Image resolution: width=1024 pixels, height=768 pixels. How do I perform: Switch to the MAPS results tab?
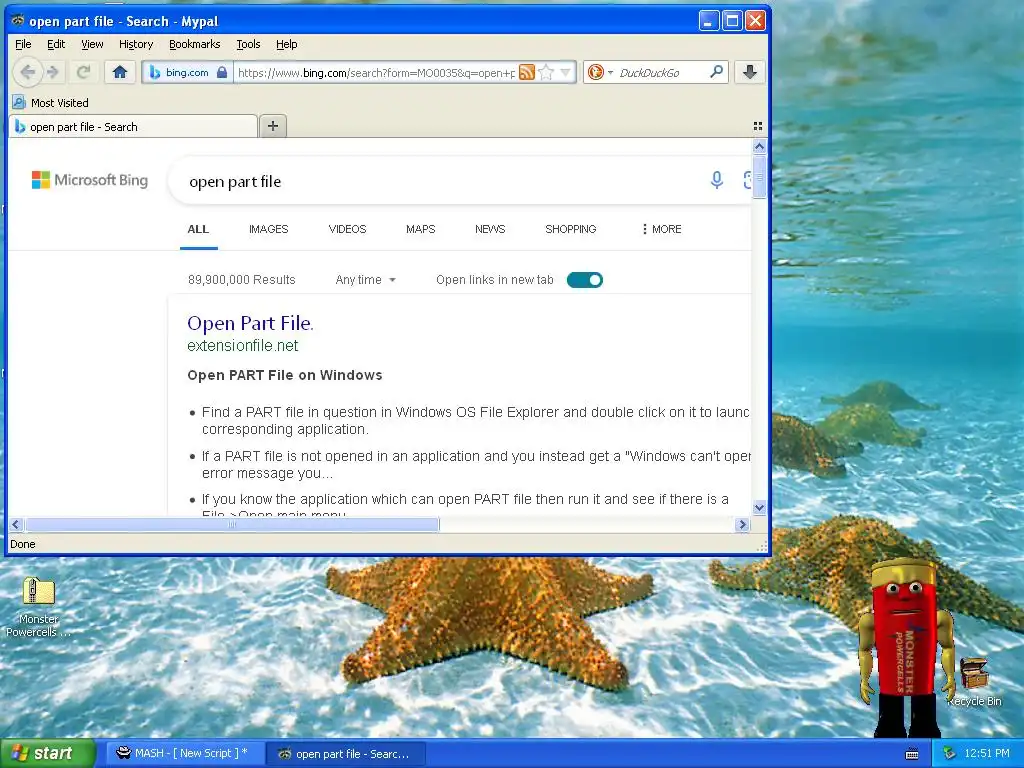coord(421,229)
